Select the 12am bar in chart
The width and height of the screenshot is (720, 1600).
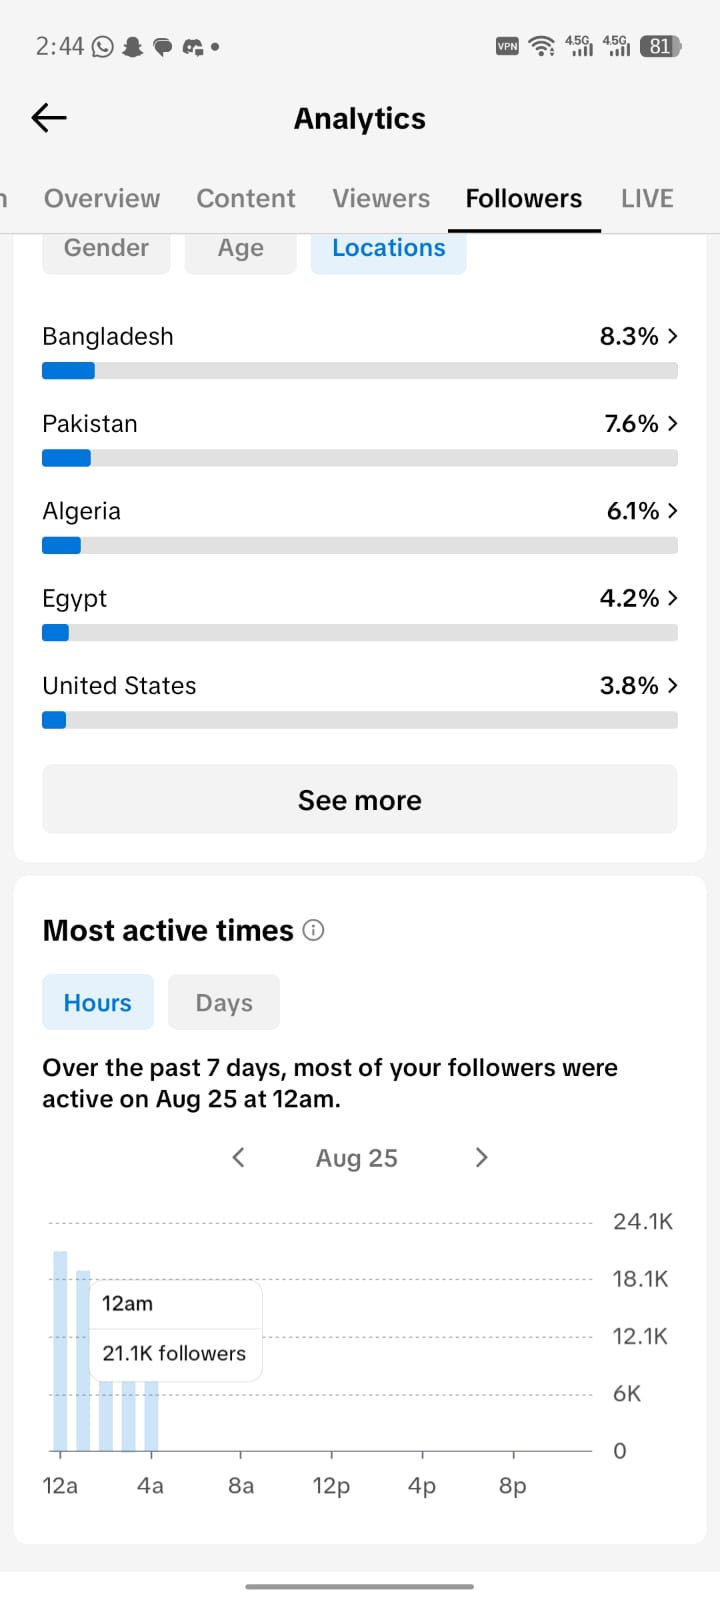click(x=60, y=1350)
